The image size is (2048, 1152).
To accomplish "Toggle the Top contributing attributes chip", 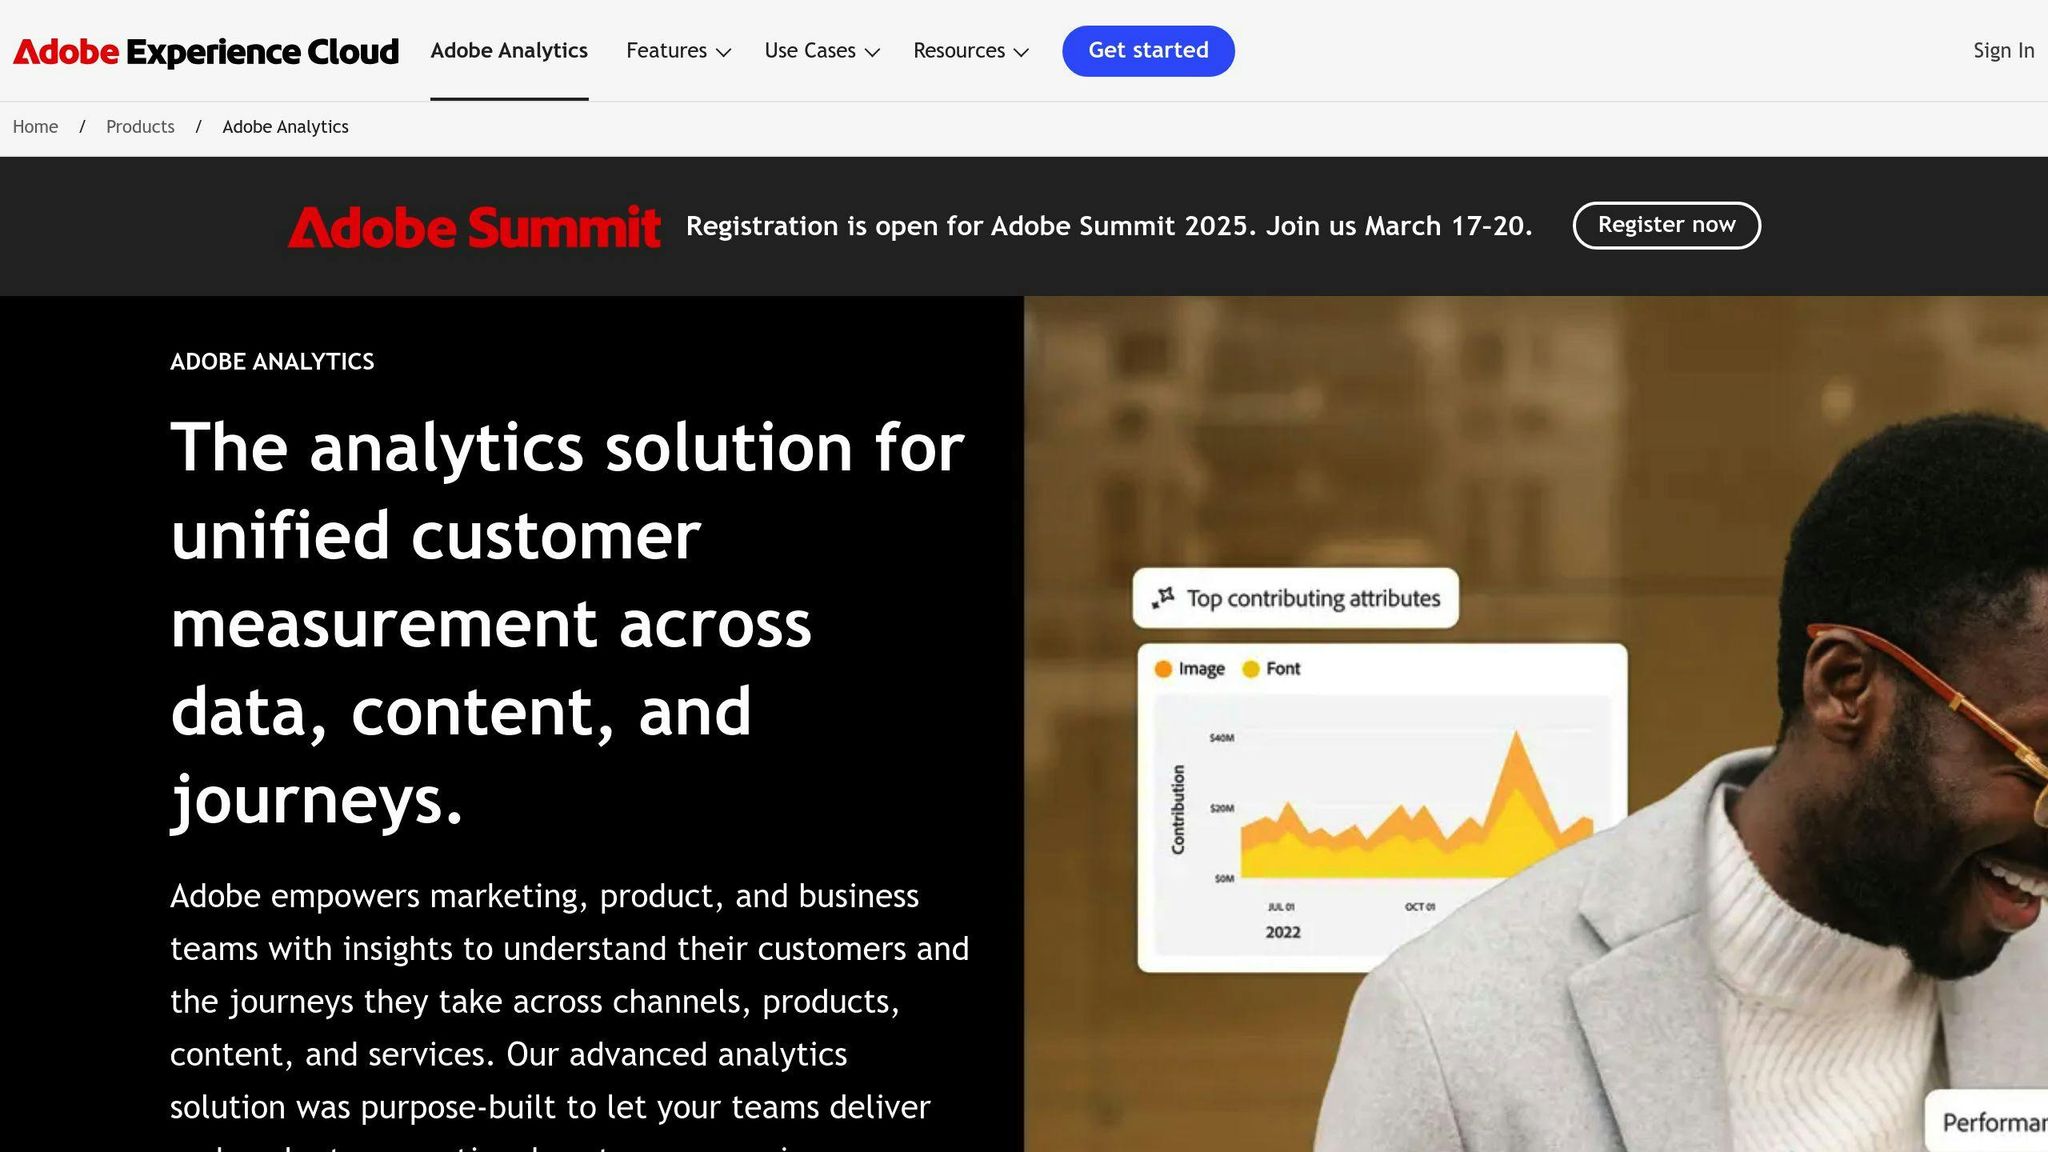I will point(1295,597).
